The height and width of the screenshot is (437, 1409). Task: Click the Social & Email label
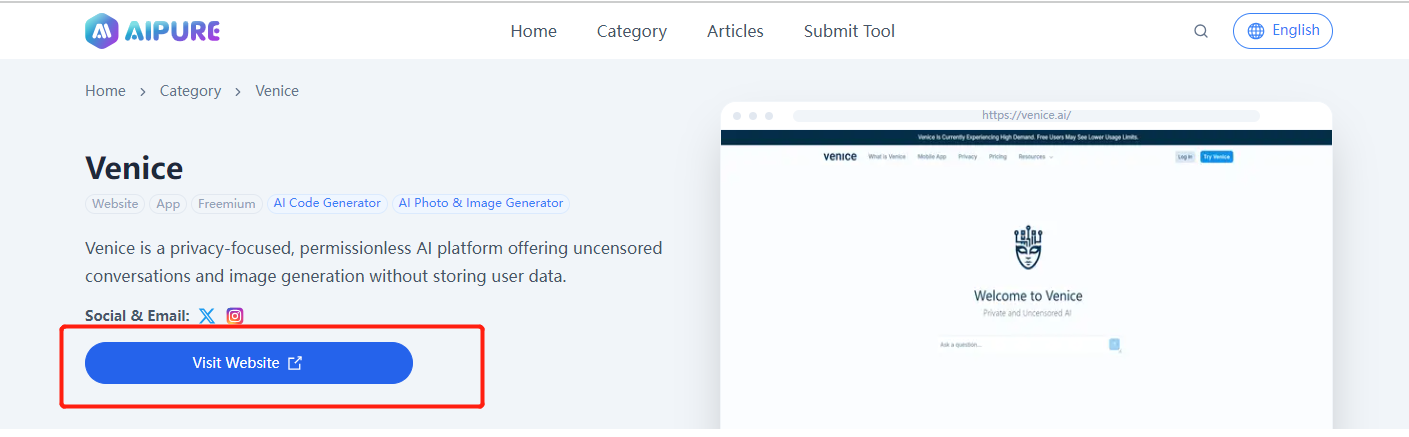tap(137, 316)
